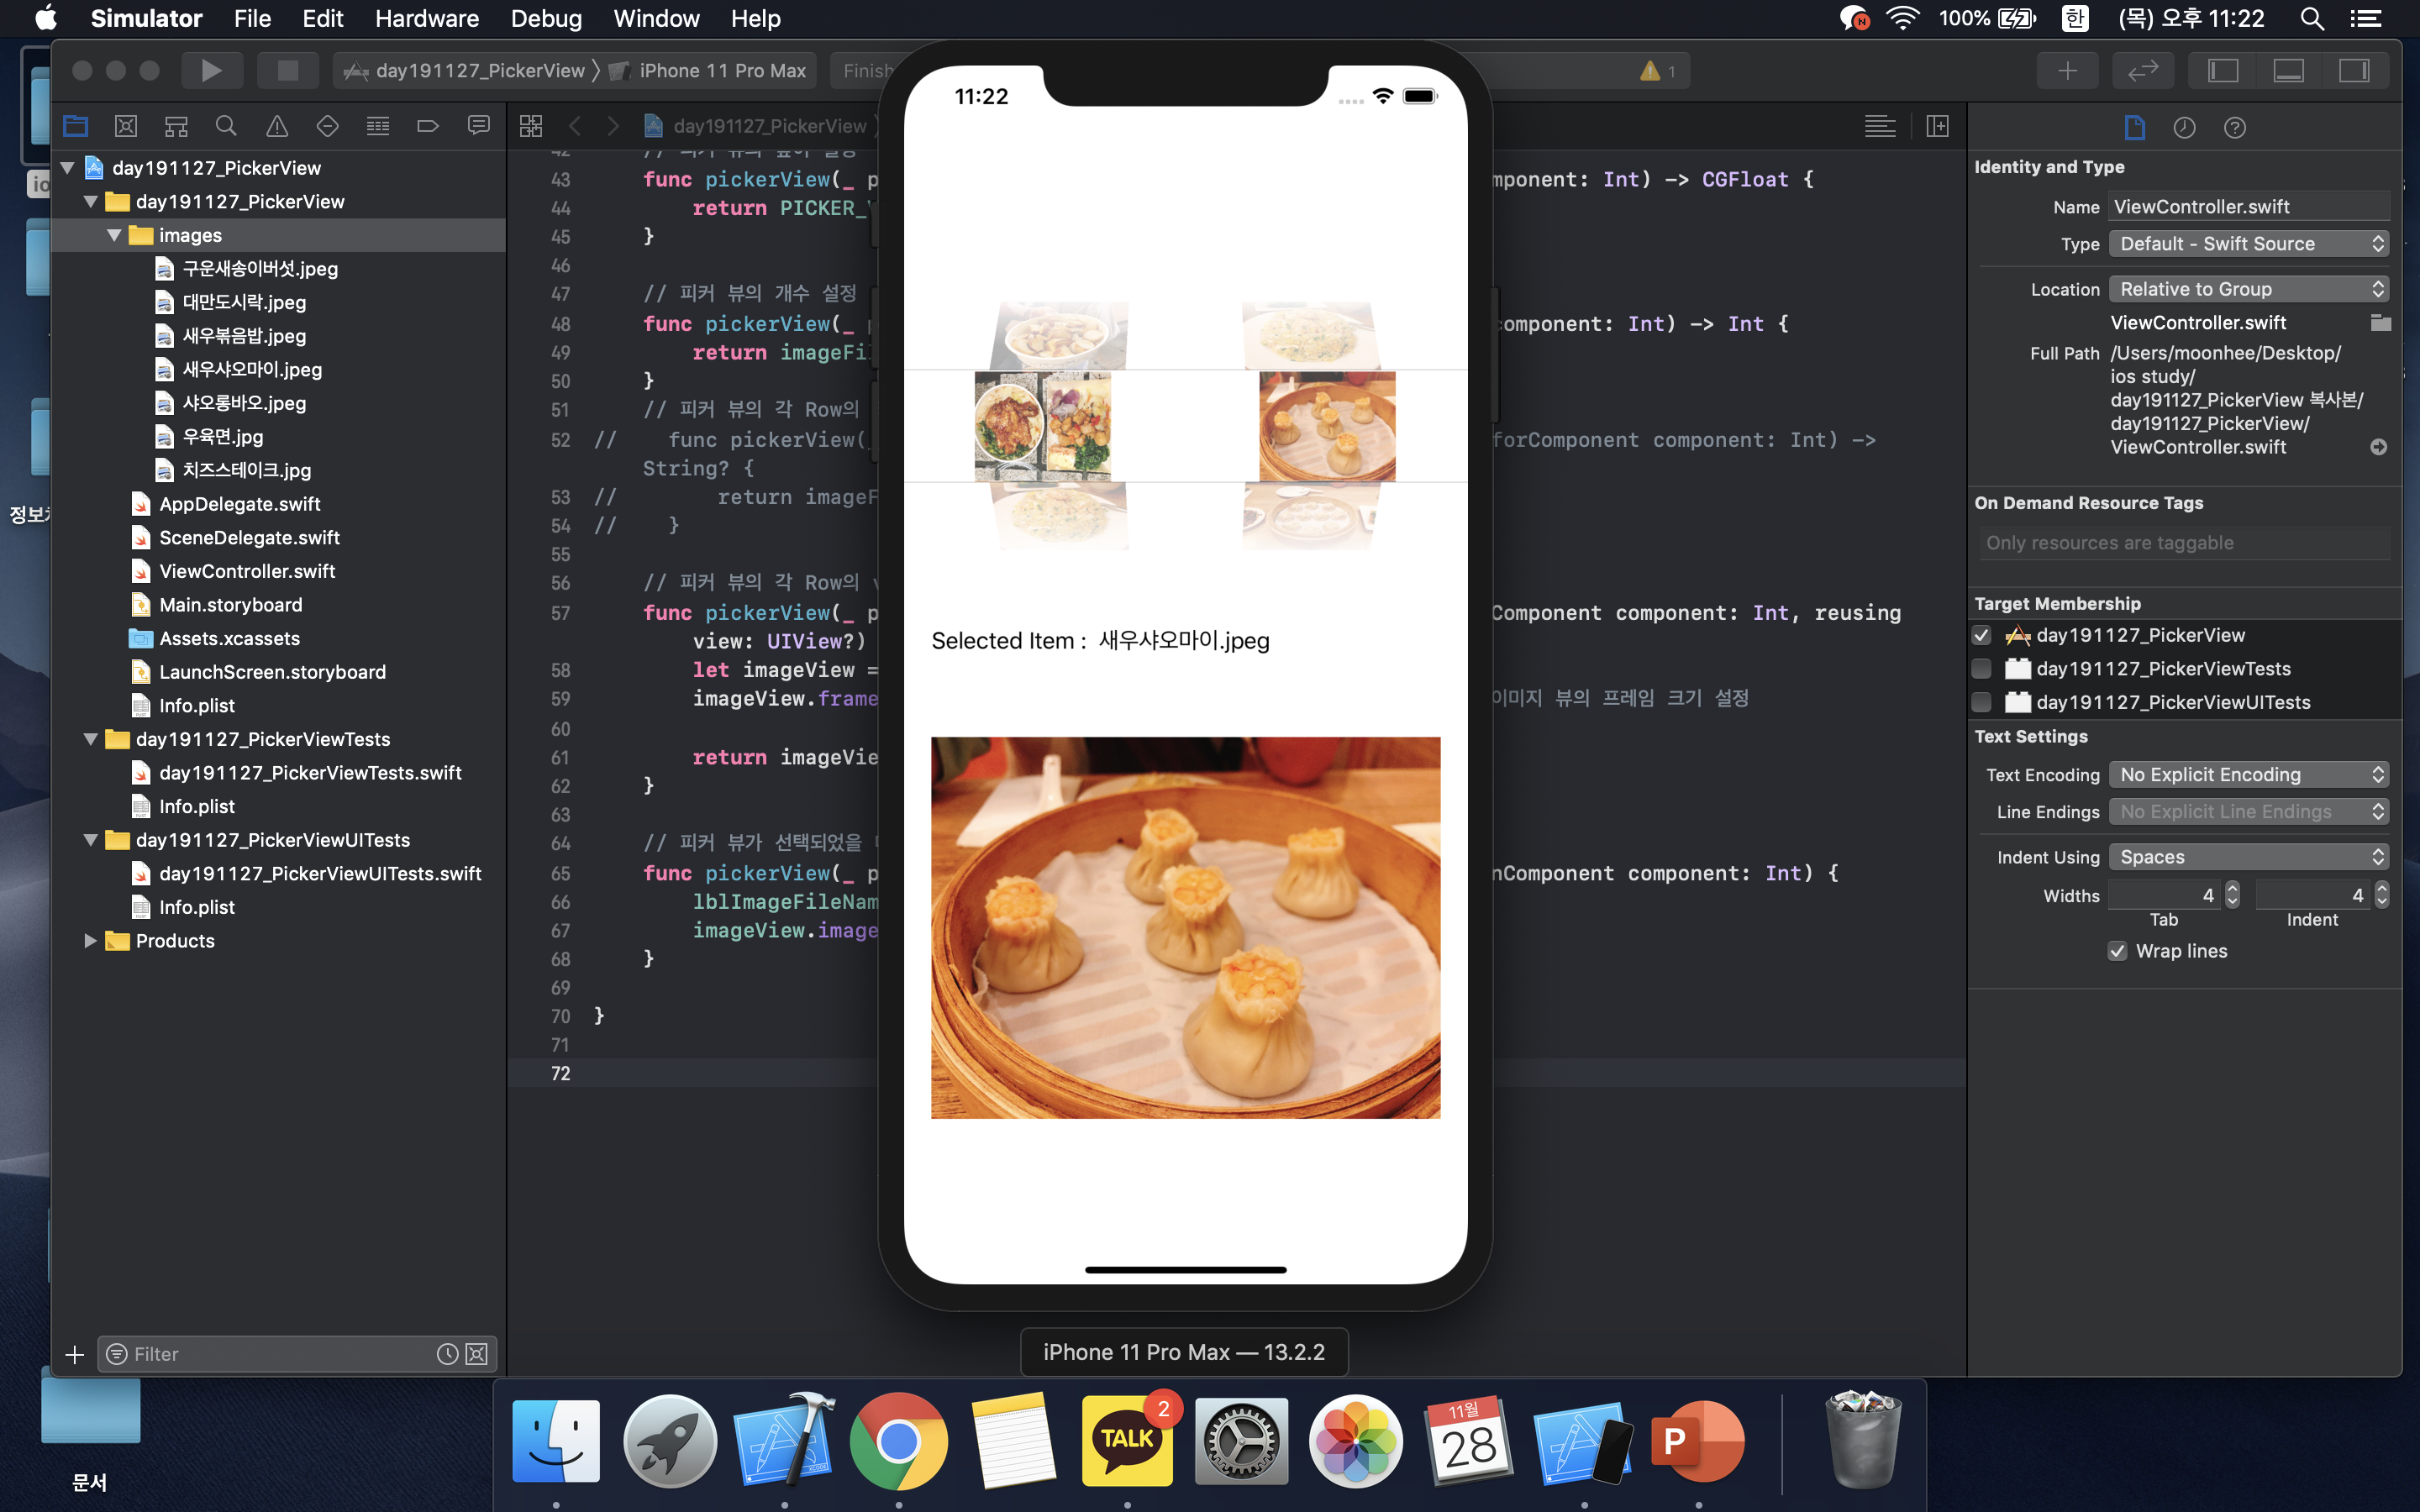
Task: Click the Library plus button in toolbar
Action: pos(2067,70)
